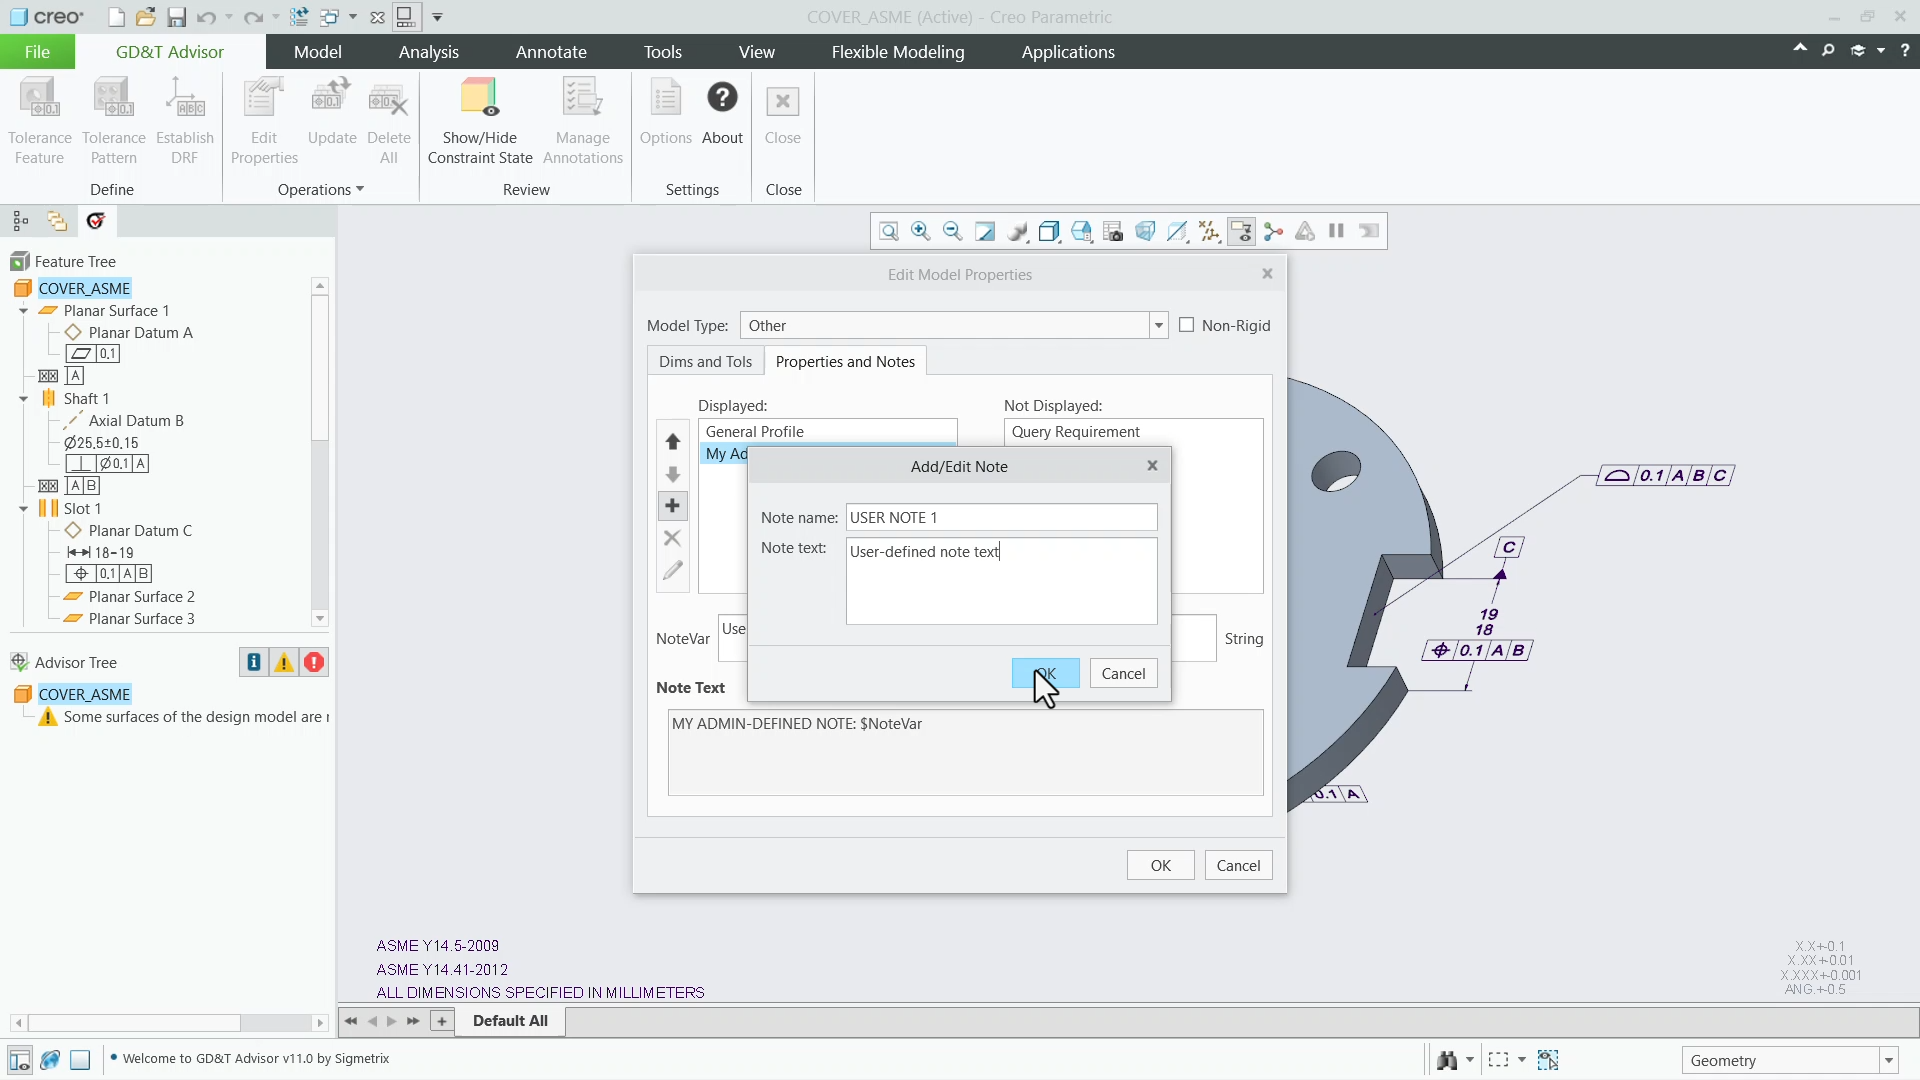Click the Zoom In icon
Viewport: 1920px width, 1080px height.
920,232
